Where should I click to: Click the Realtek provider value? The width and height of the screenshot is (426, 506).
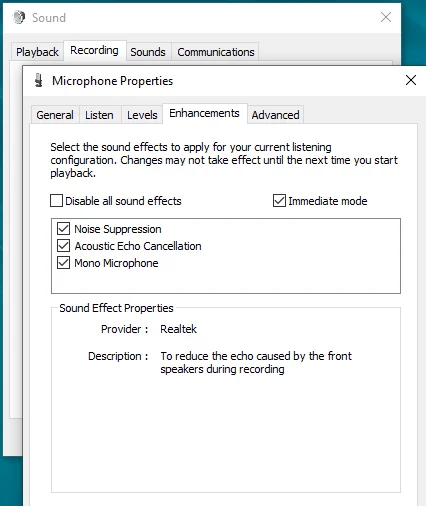(x=178, y=329)
